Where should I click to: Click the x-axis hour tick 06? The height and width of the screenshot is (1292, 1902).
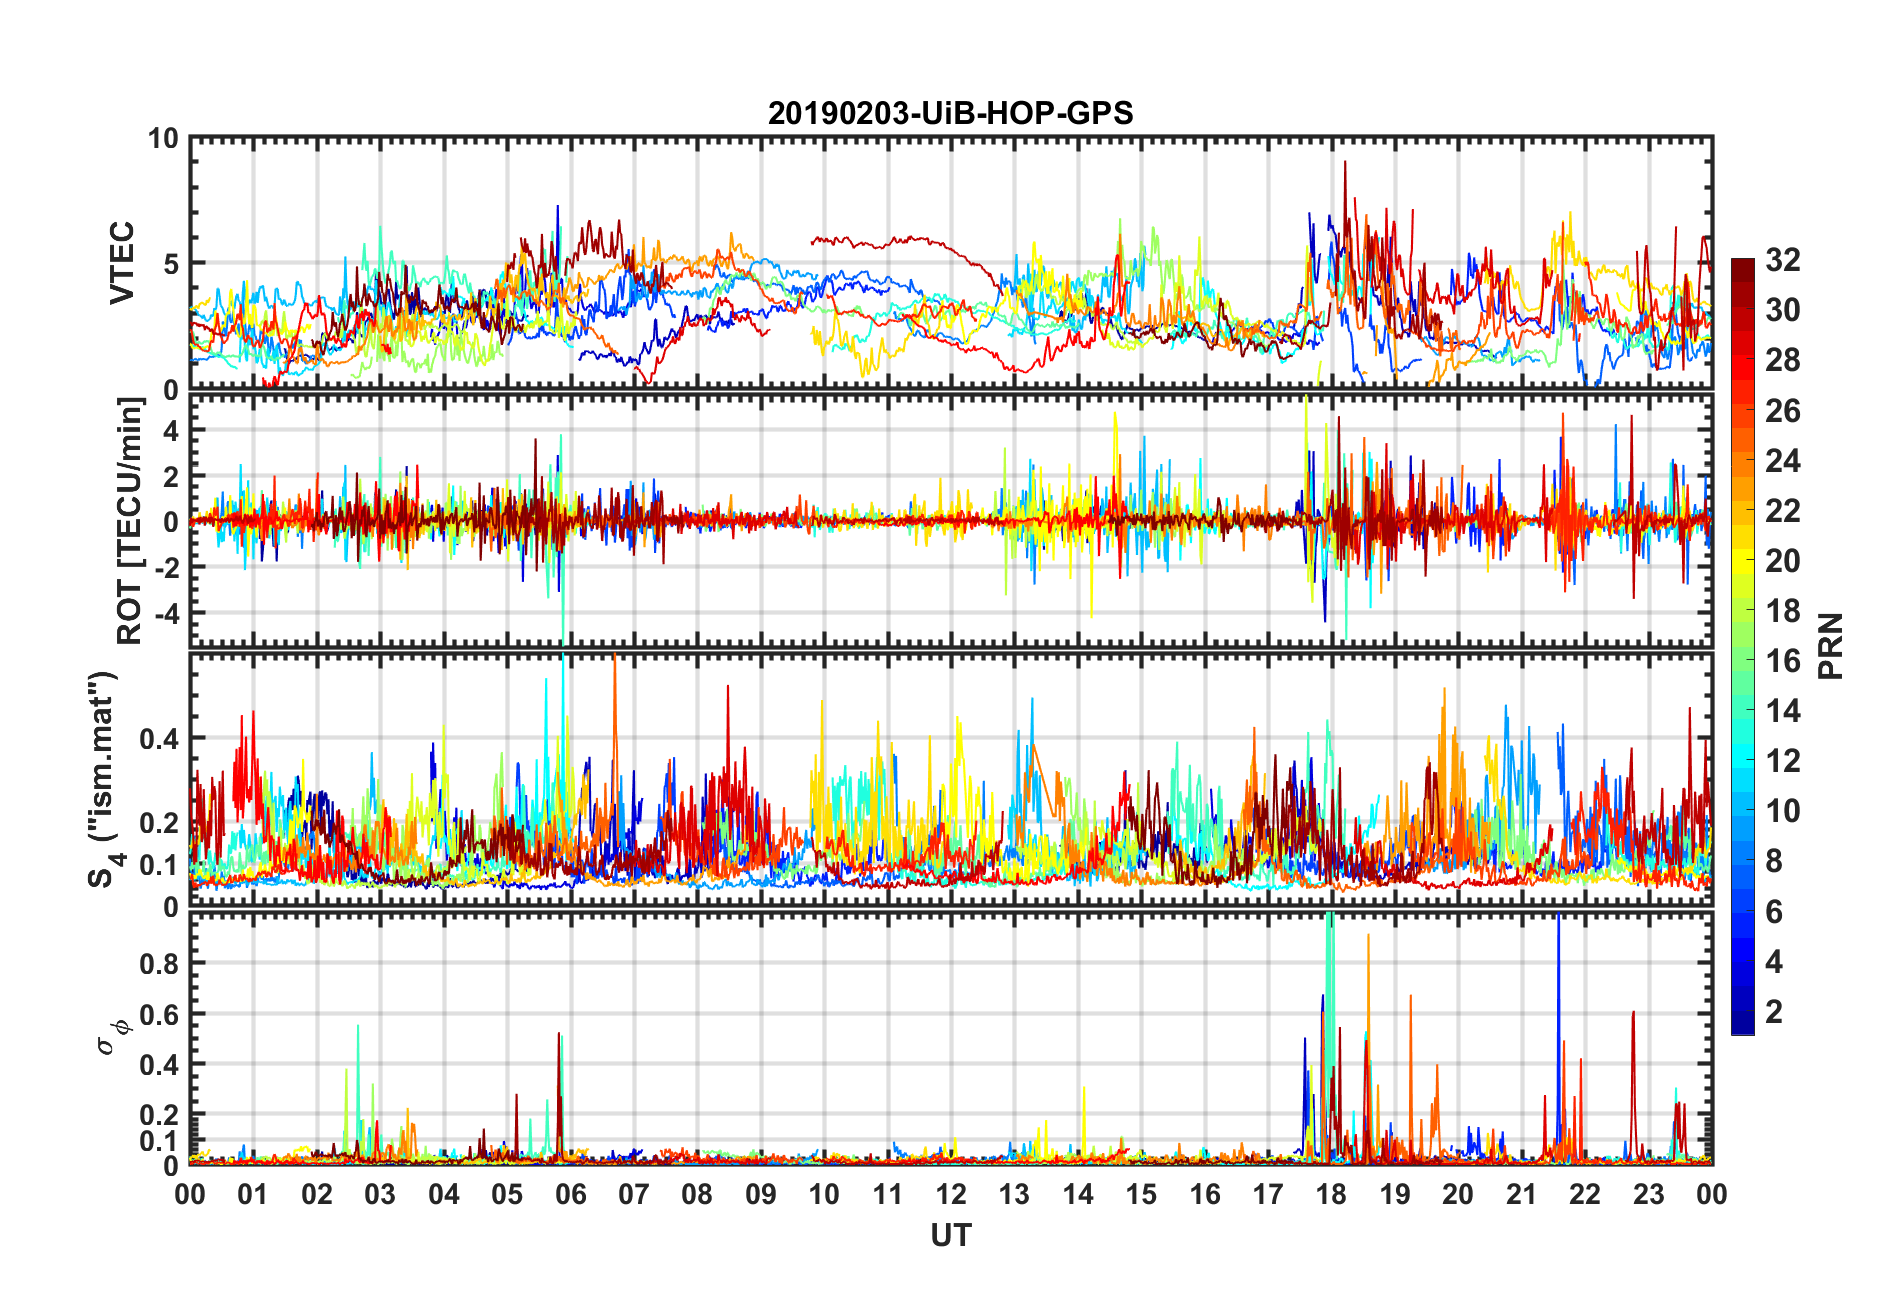(x=570, y=1194)
